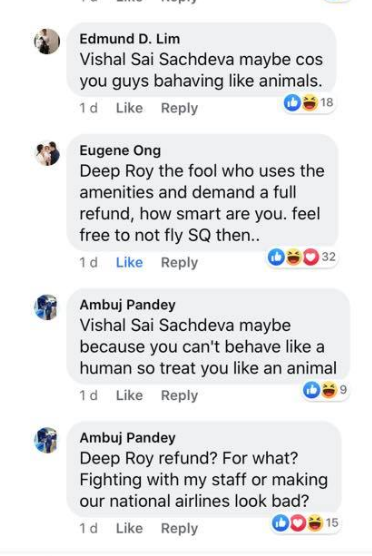View the 15 reactions on Ambuj's refund comment

pyautogui.click(x=305, y=523)
